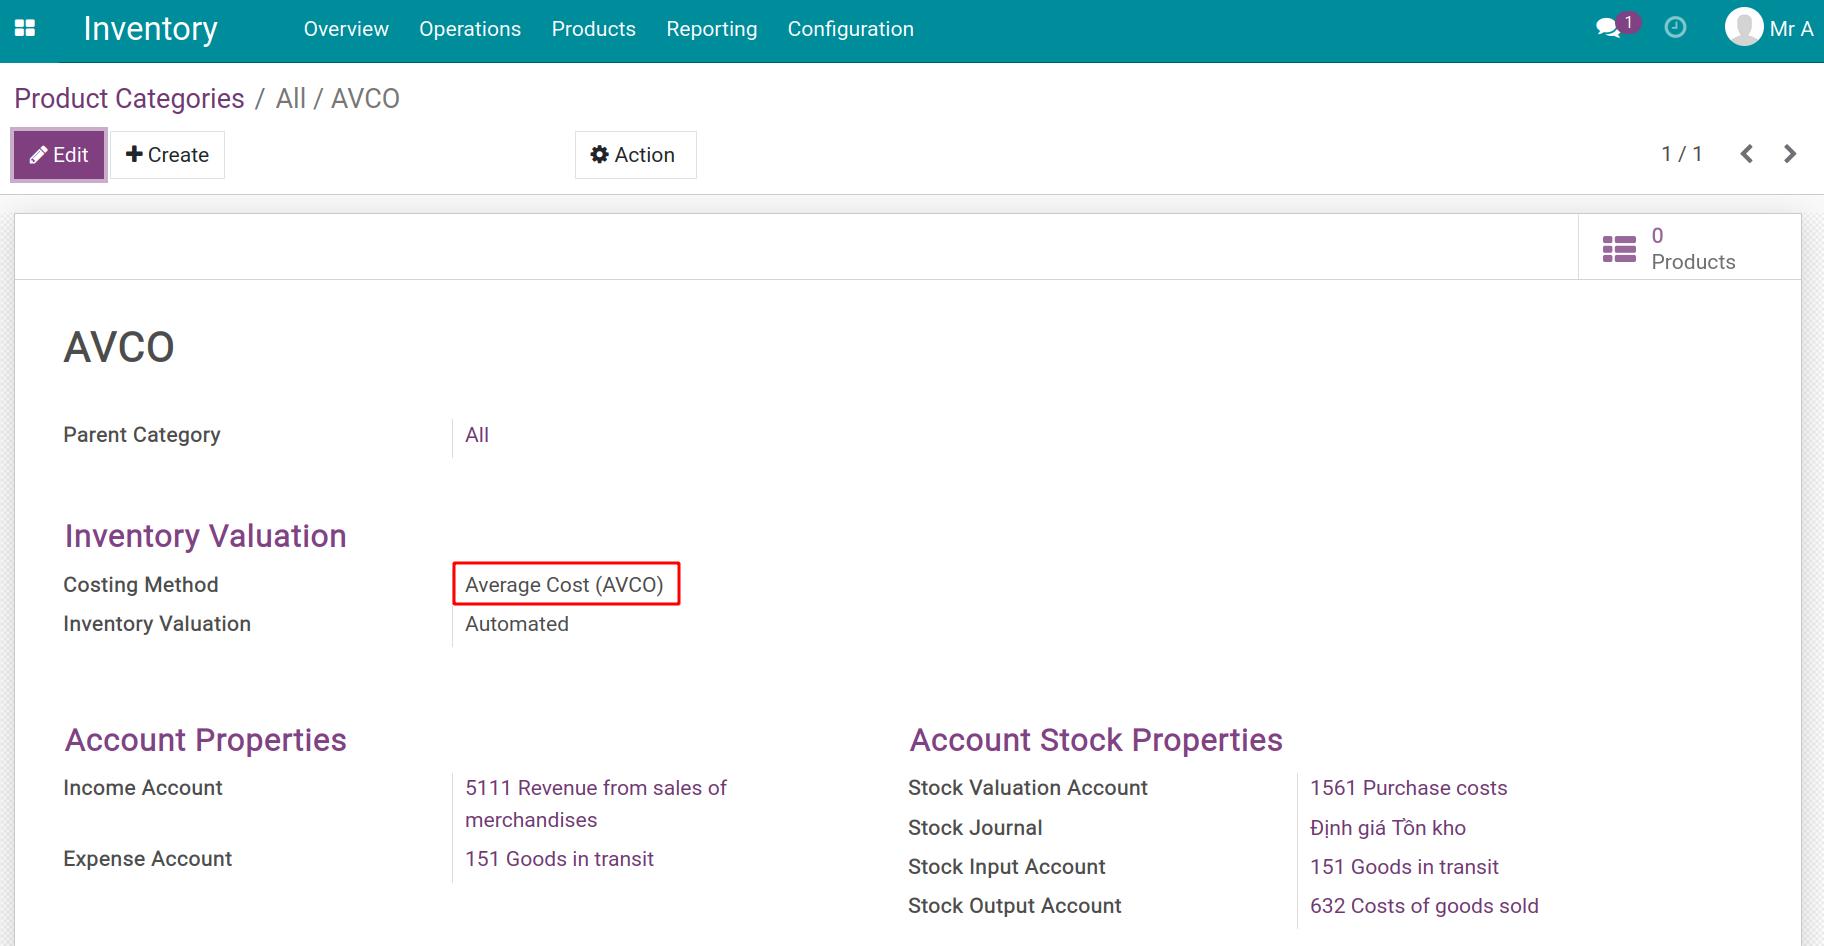Screen dimensions: 1824x946
Task: Click the Stock Input Account label
Action: click(x=1007, y=867)
